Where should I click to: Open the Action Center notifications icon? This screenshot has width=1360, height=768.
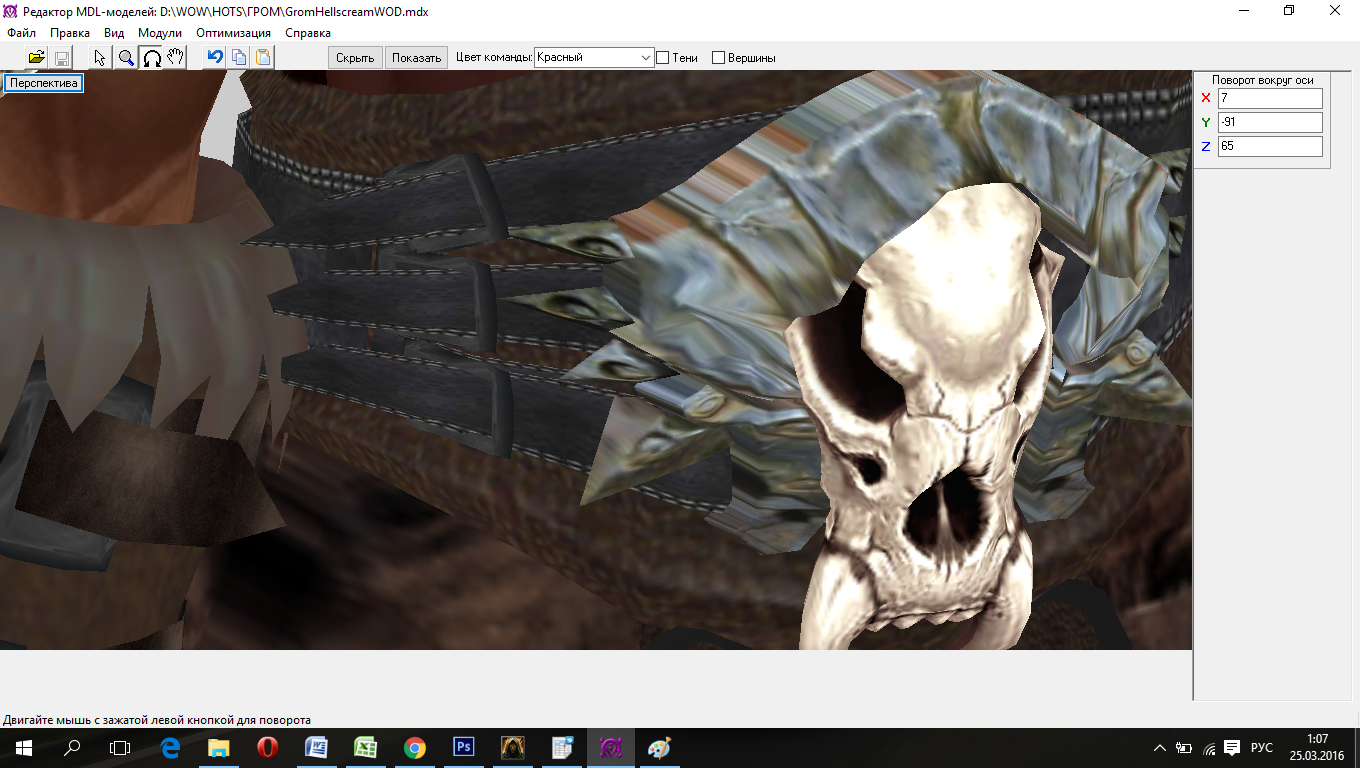click(x=1232, y=748)
